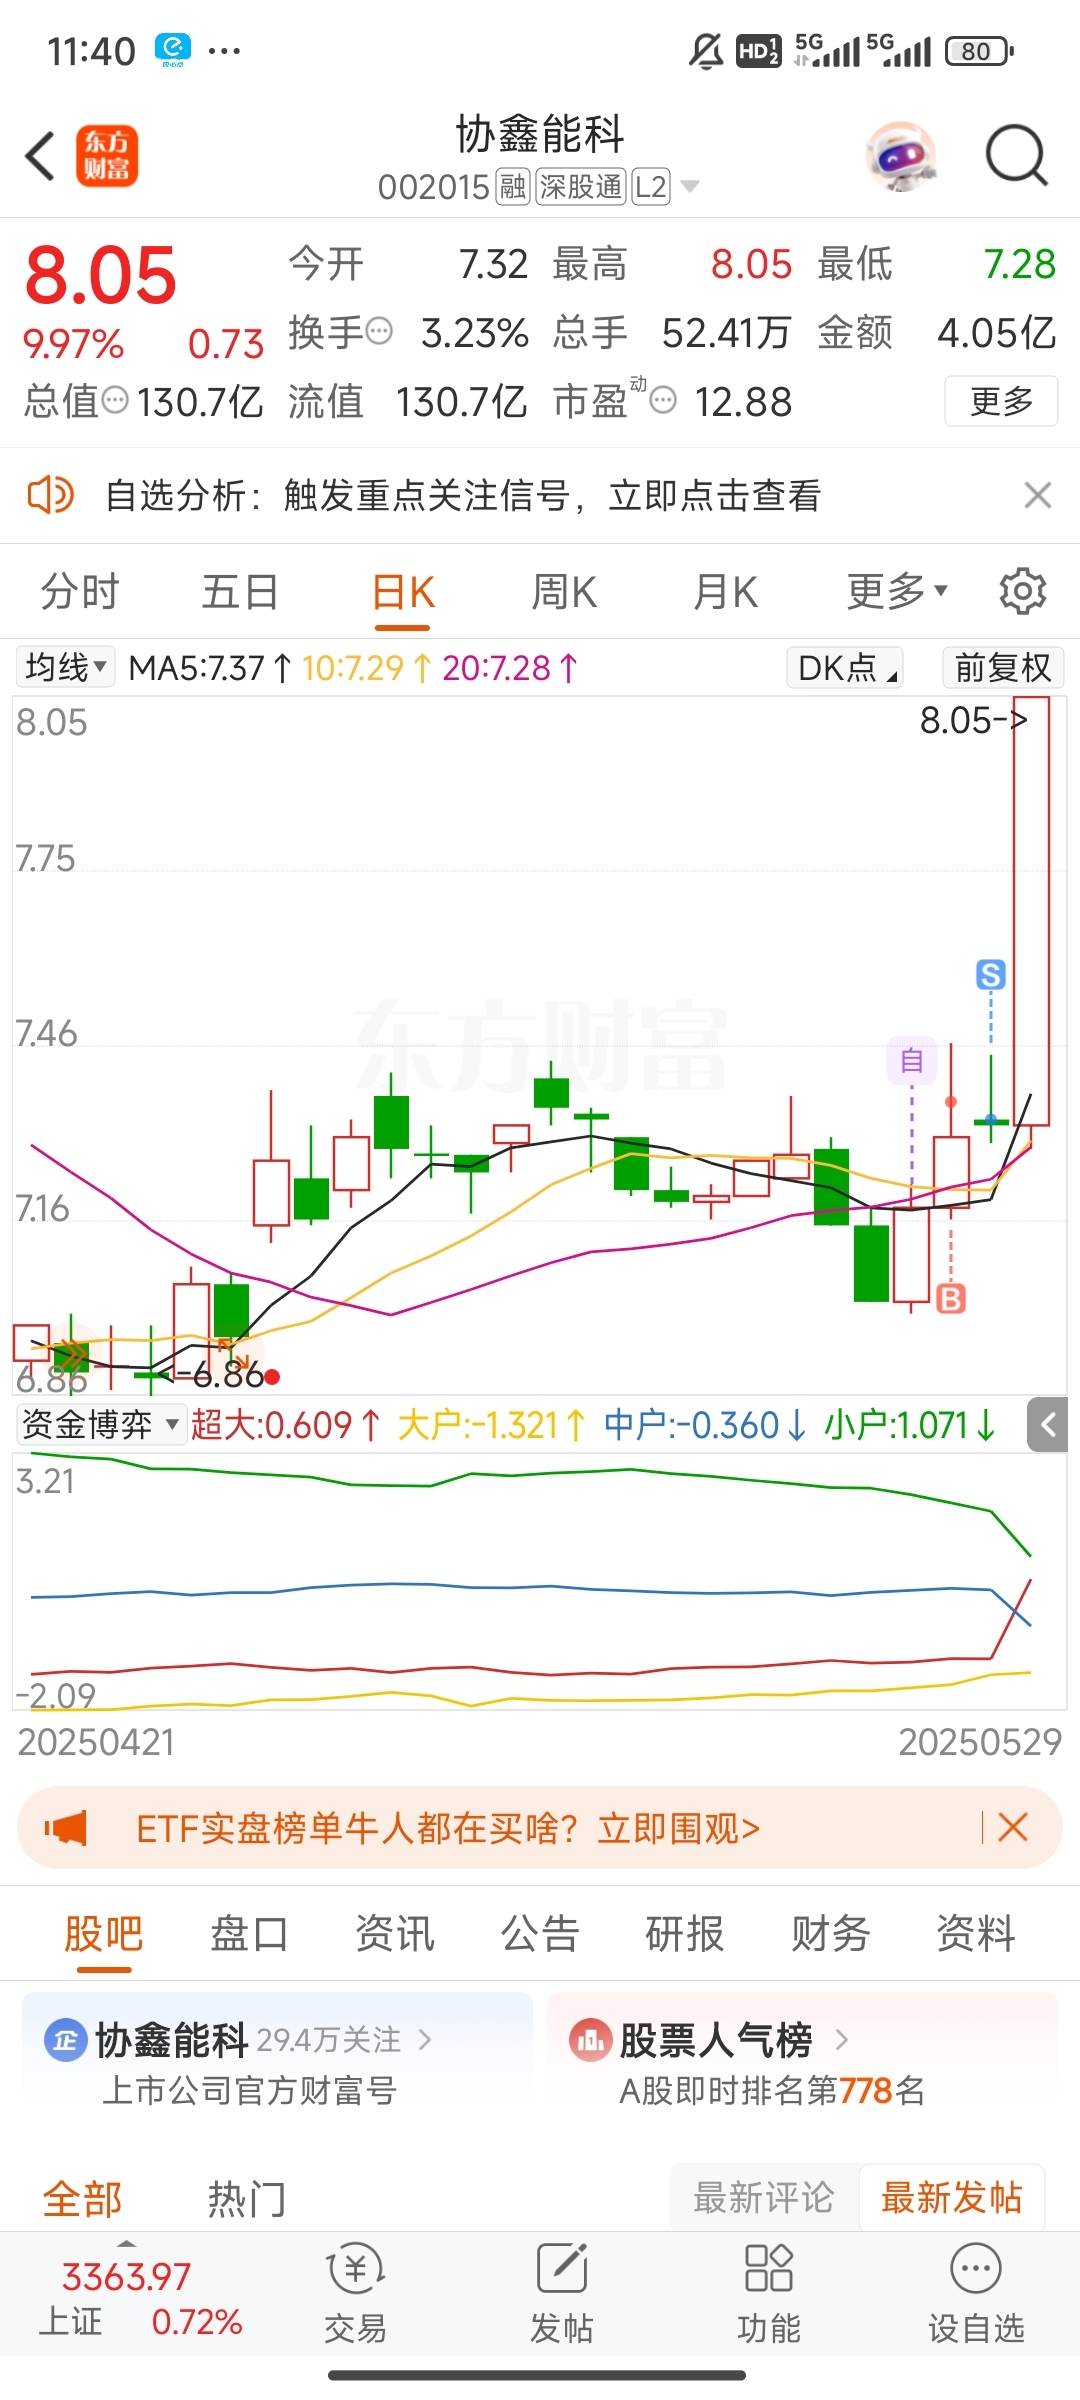The height and width of the screenshot is (2400, 1080).
Task: Select the 热门 posts filter
Action: click(246, 2198)
